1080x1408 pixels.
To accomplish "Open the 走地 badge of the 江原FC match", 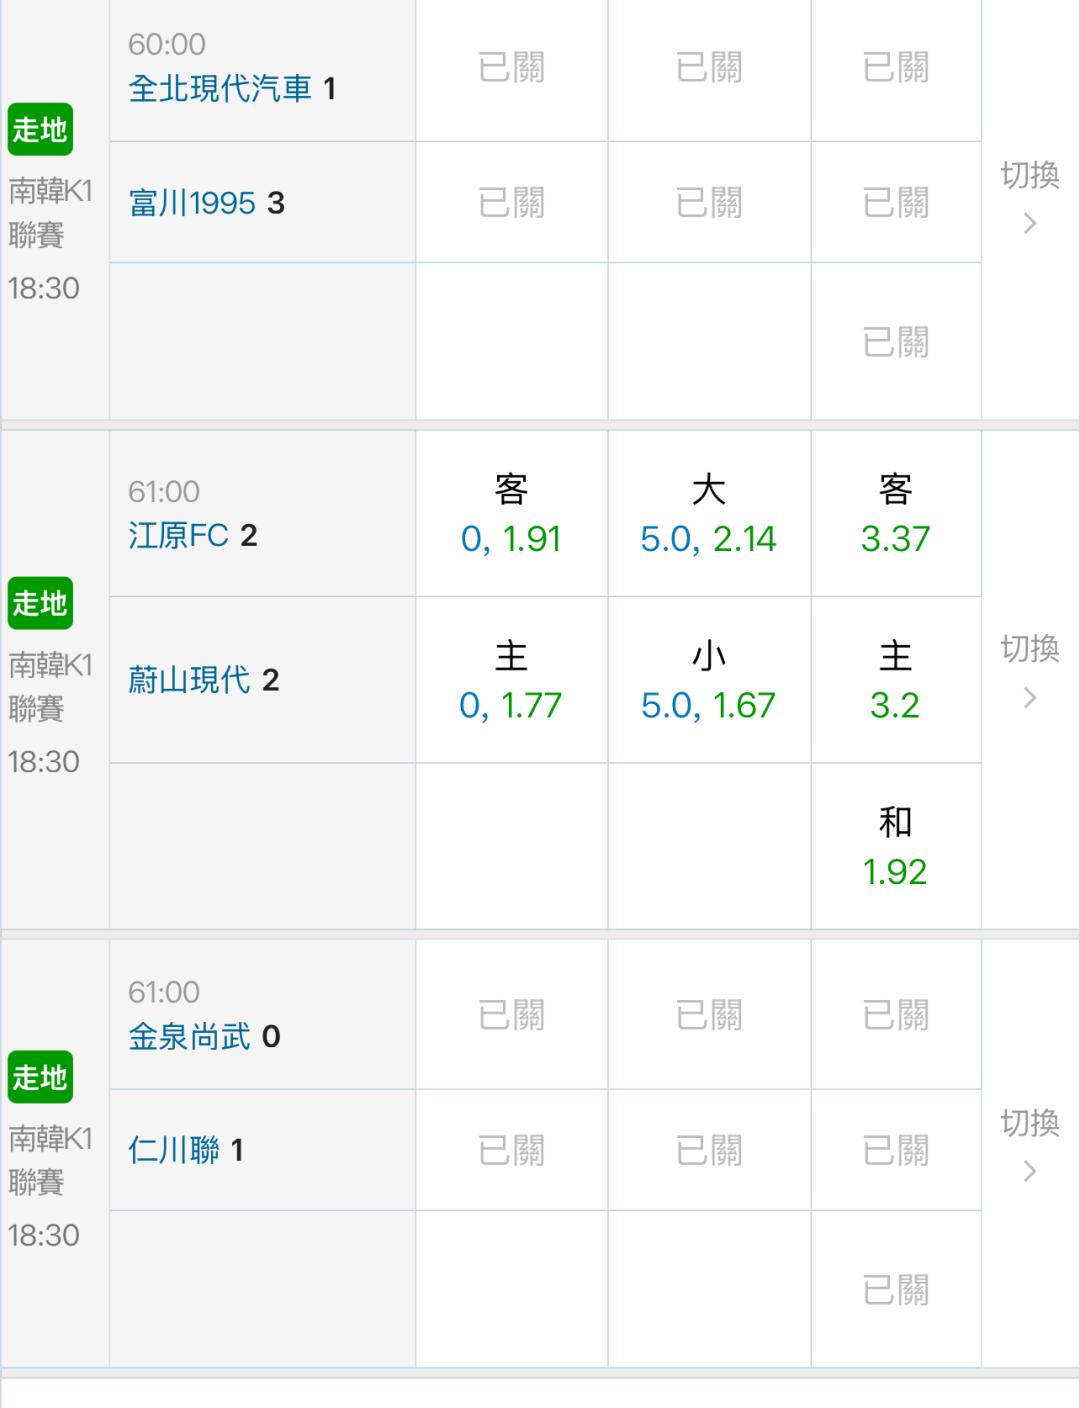I will (x=40, y=603).
